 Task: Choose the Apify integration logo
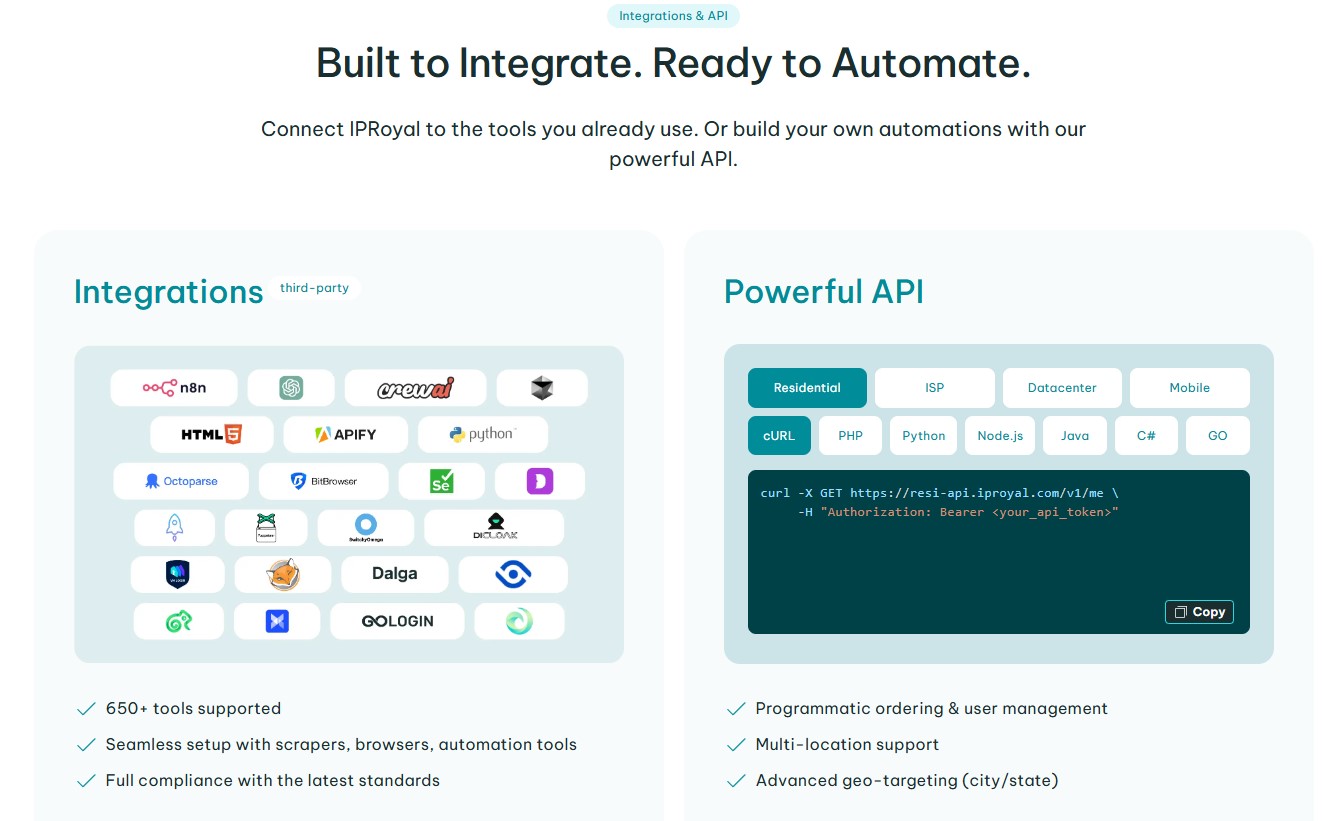pyautogui.click(x=345, y=435)
